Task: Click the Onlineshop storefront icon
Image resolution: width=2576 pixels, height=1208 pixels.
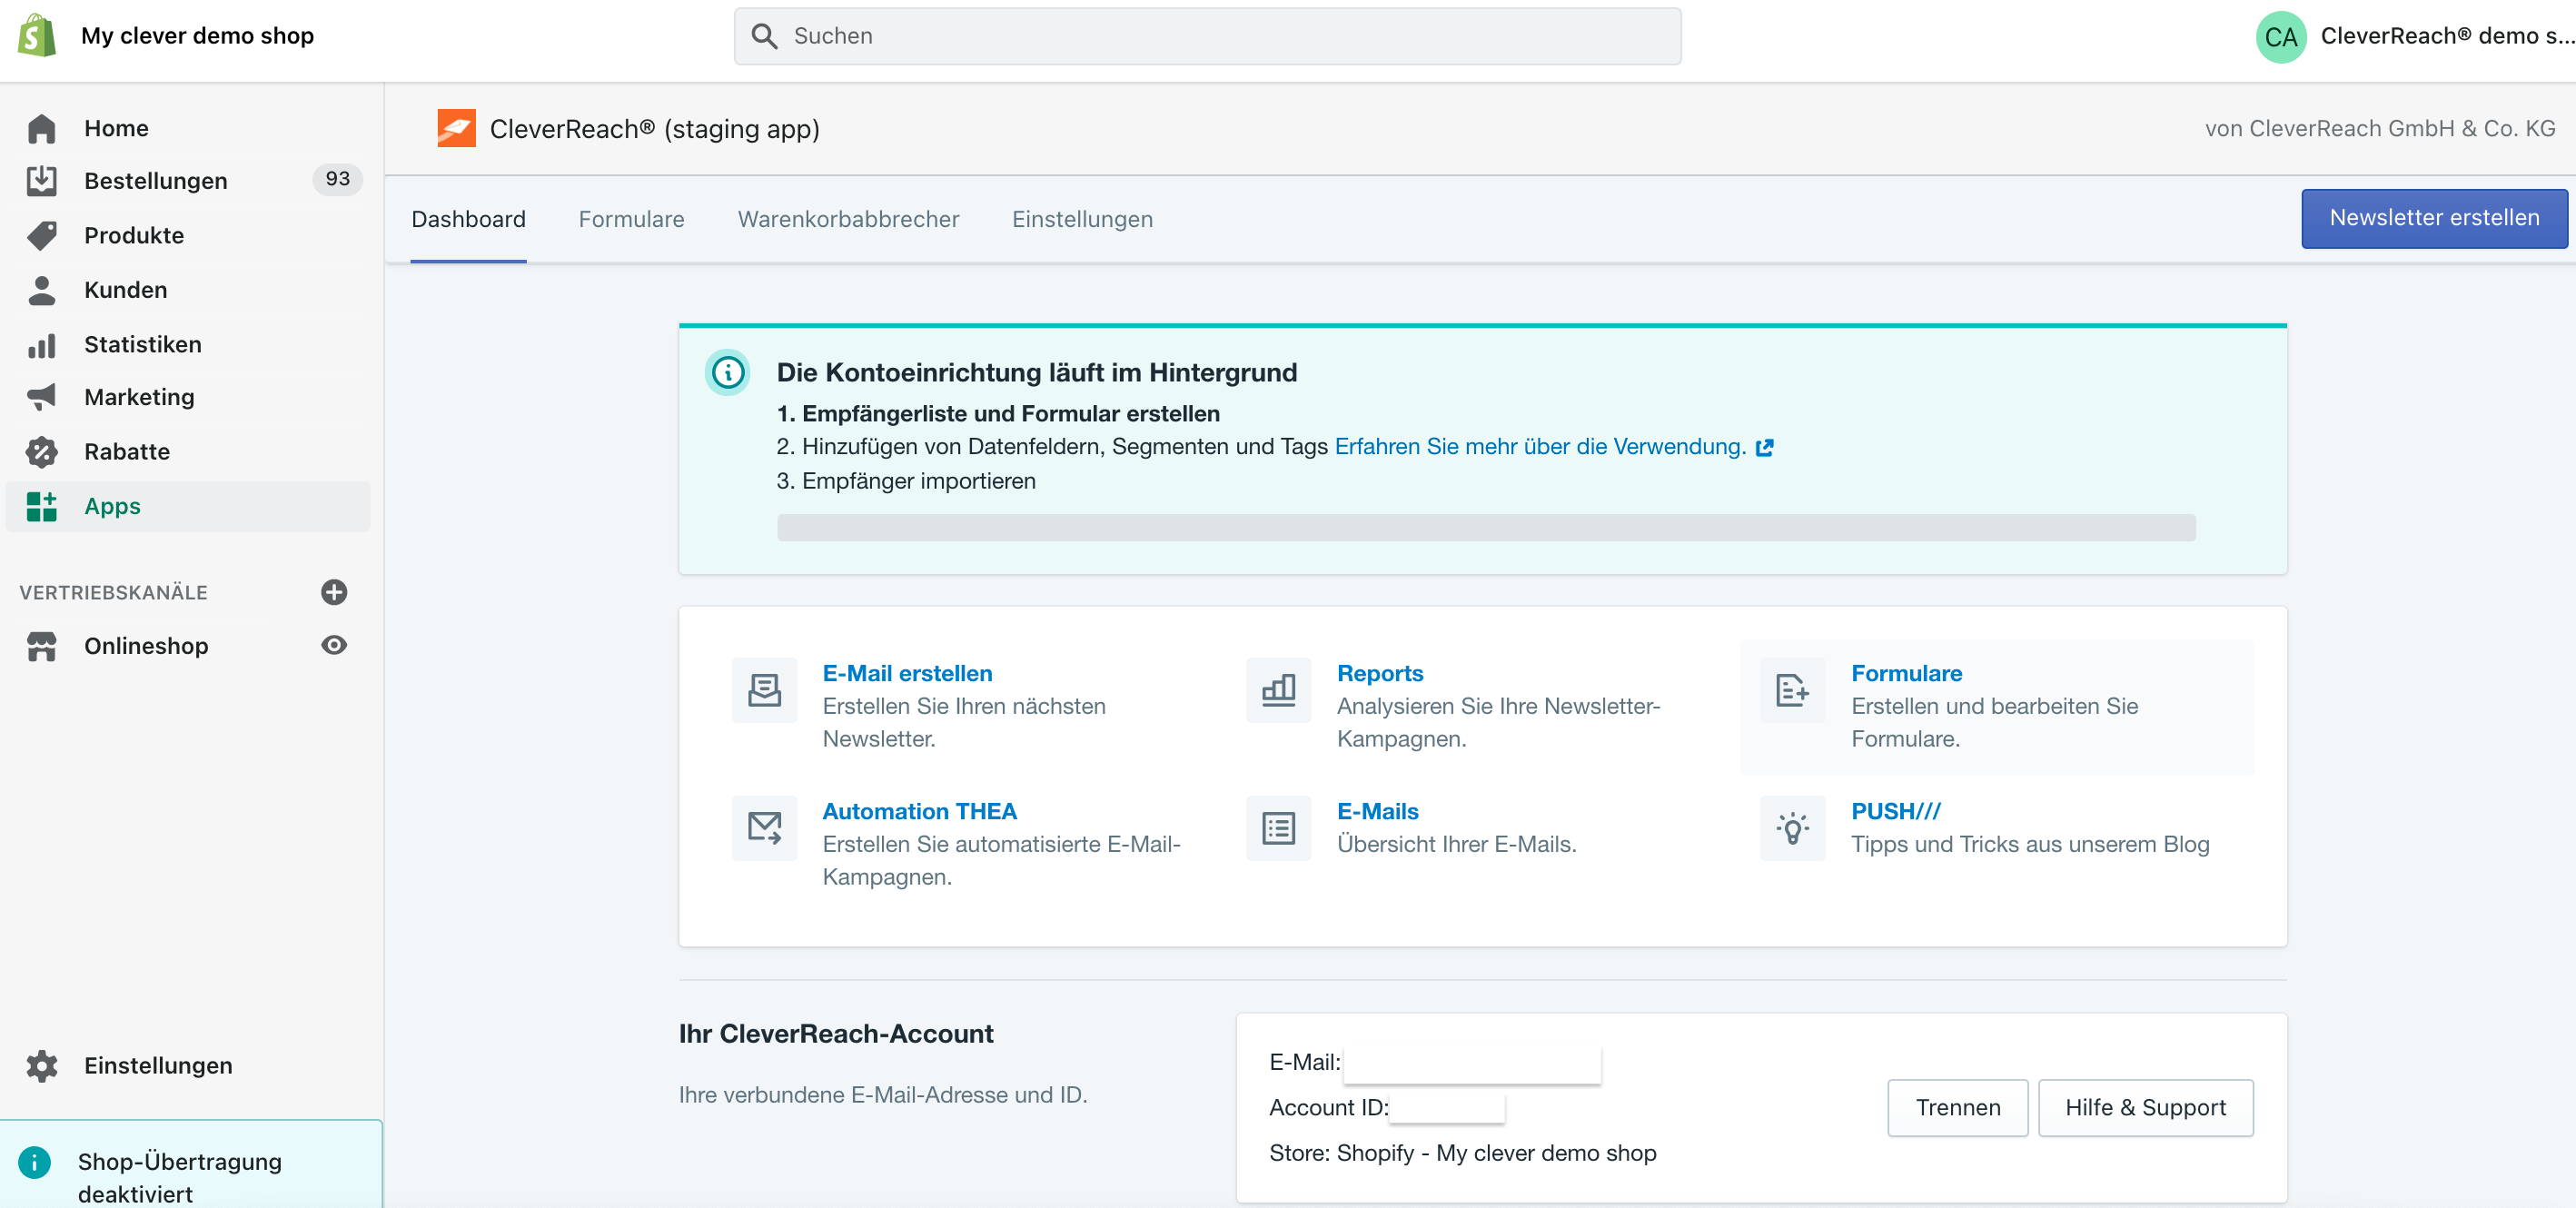Action: (x=42, y=646)
